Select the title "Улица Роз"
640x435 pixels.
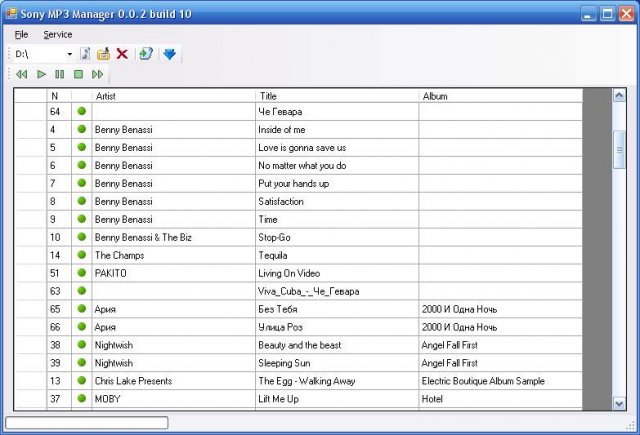tap(280, 327)
